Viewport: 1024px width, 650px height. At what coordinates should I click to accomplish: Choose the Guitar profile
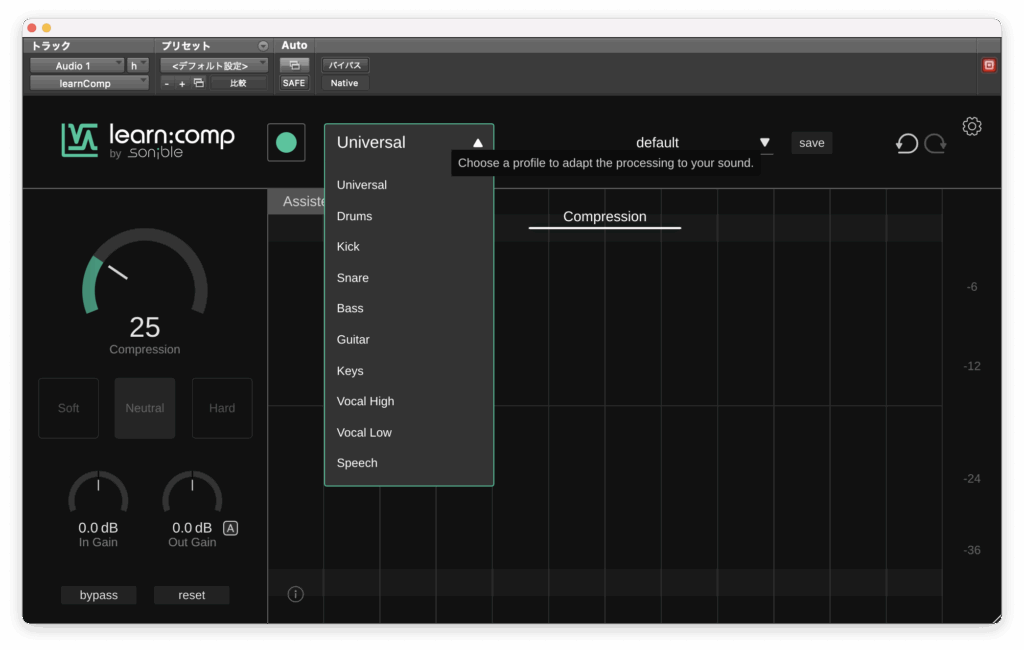409,340
